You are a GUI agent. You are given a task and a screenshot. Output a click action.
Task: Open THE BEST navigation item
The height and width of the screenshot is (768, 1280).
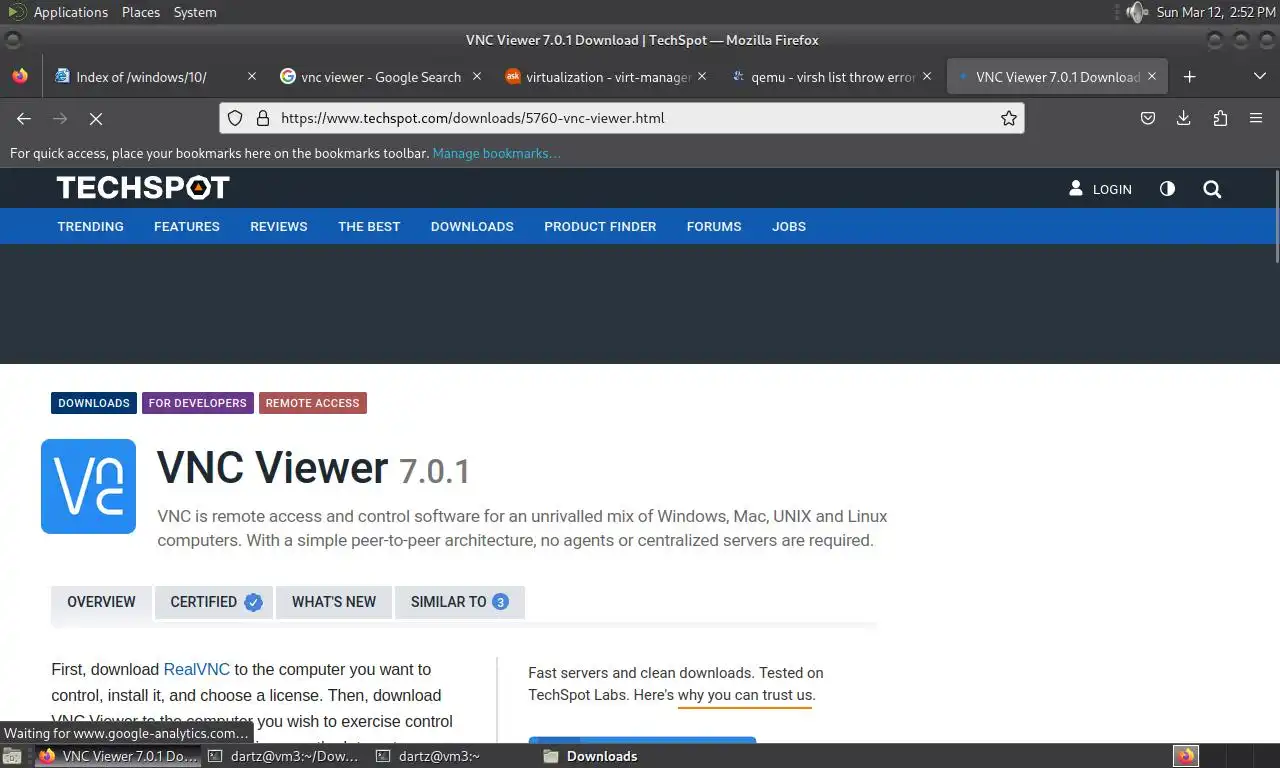coord(369,226)
